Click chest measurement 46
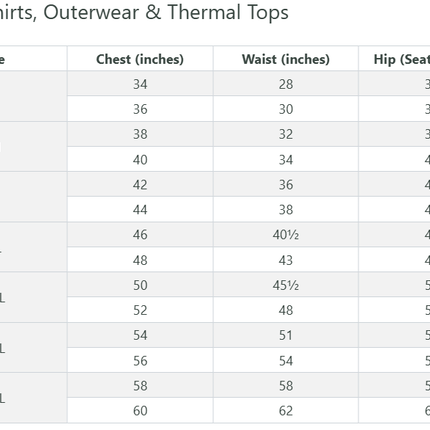430x430 pixels. (140, 235)
